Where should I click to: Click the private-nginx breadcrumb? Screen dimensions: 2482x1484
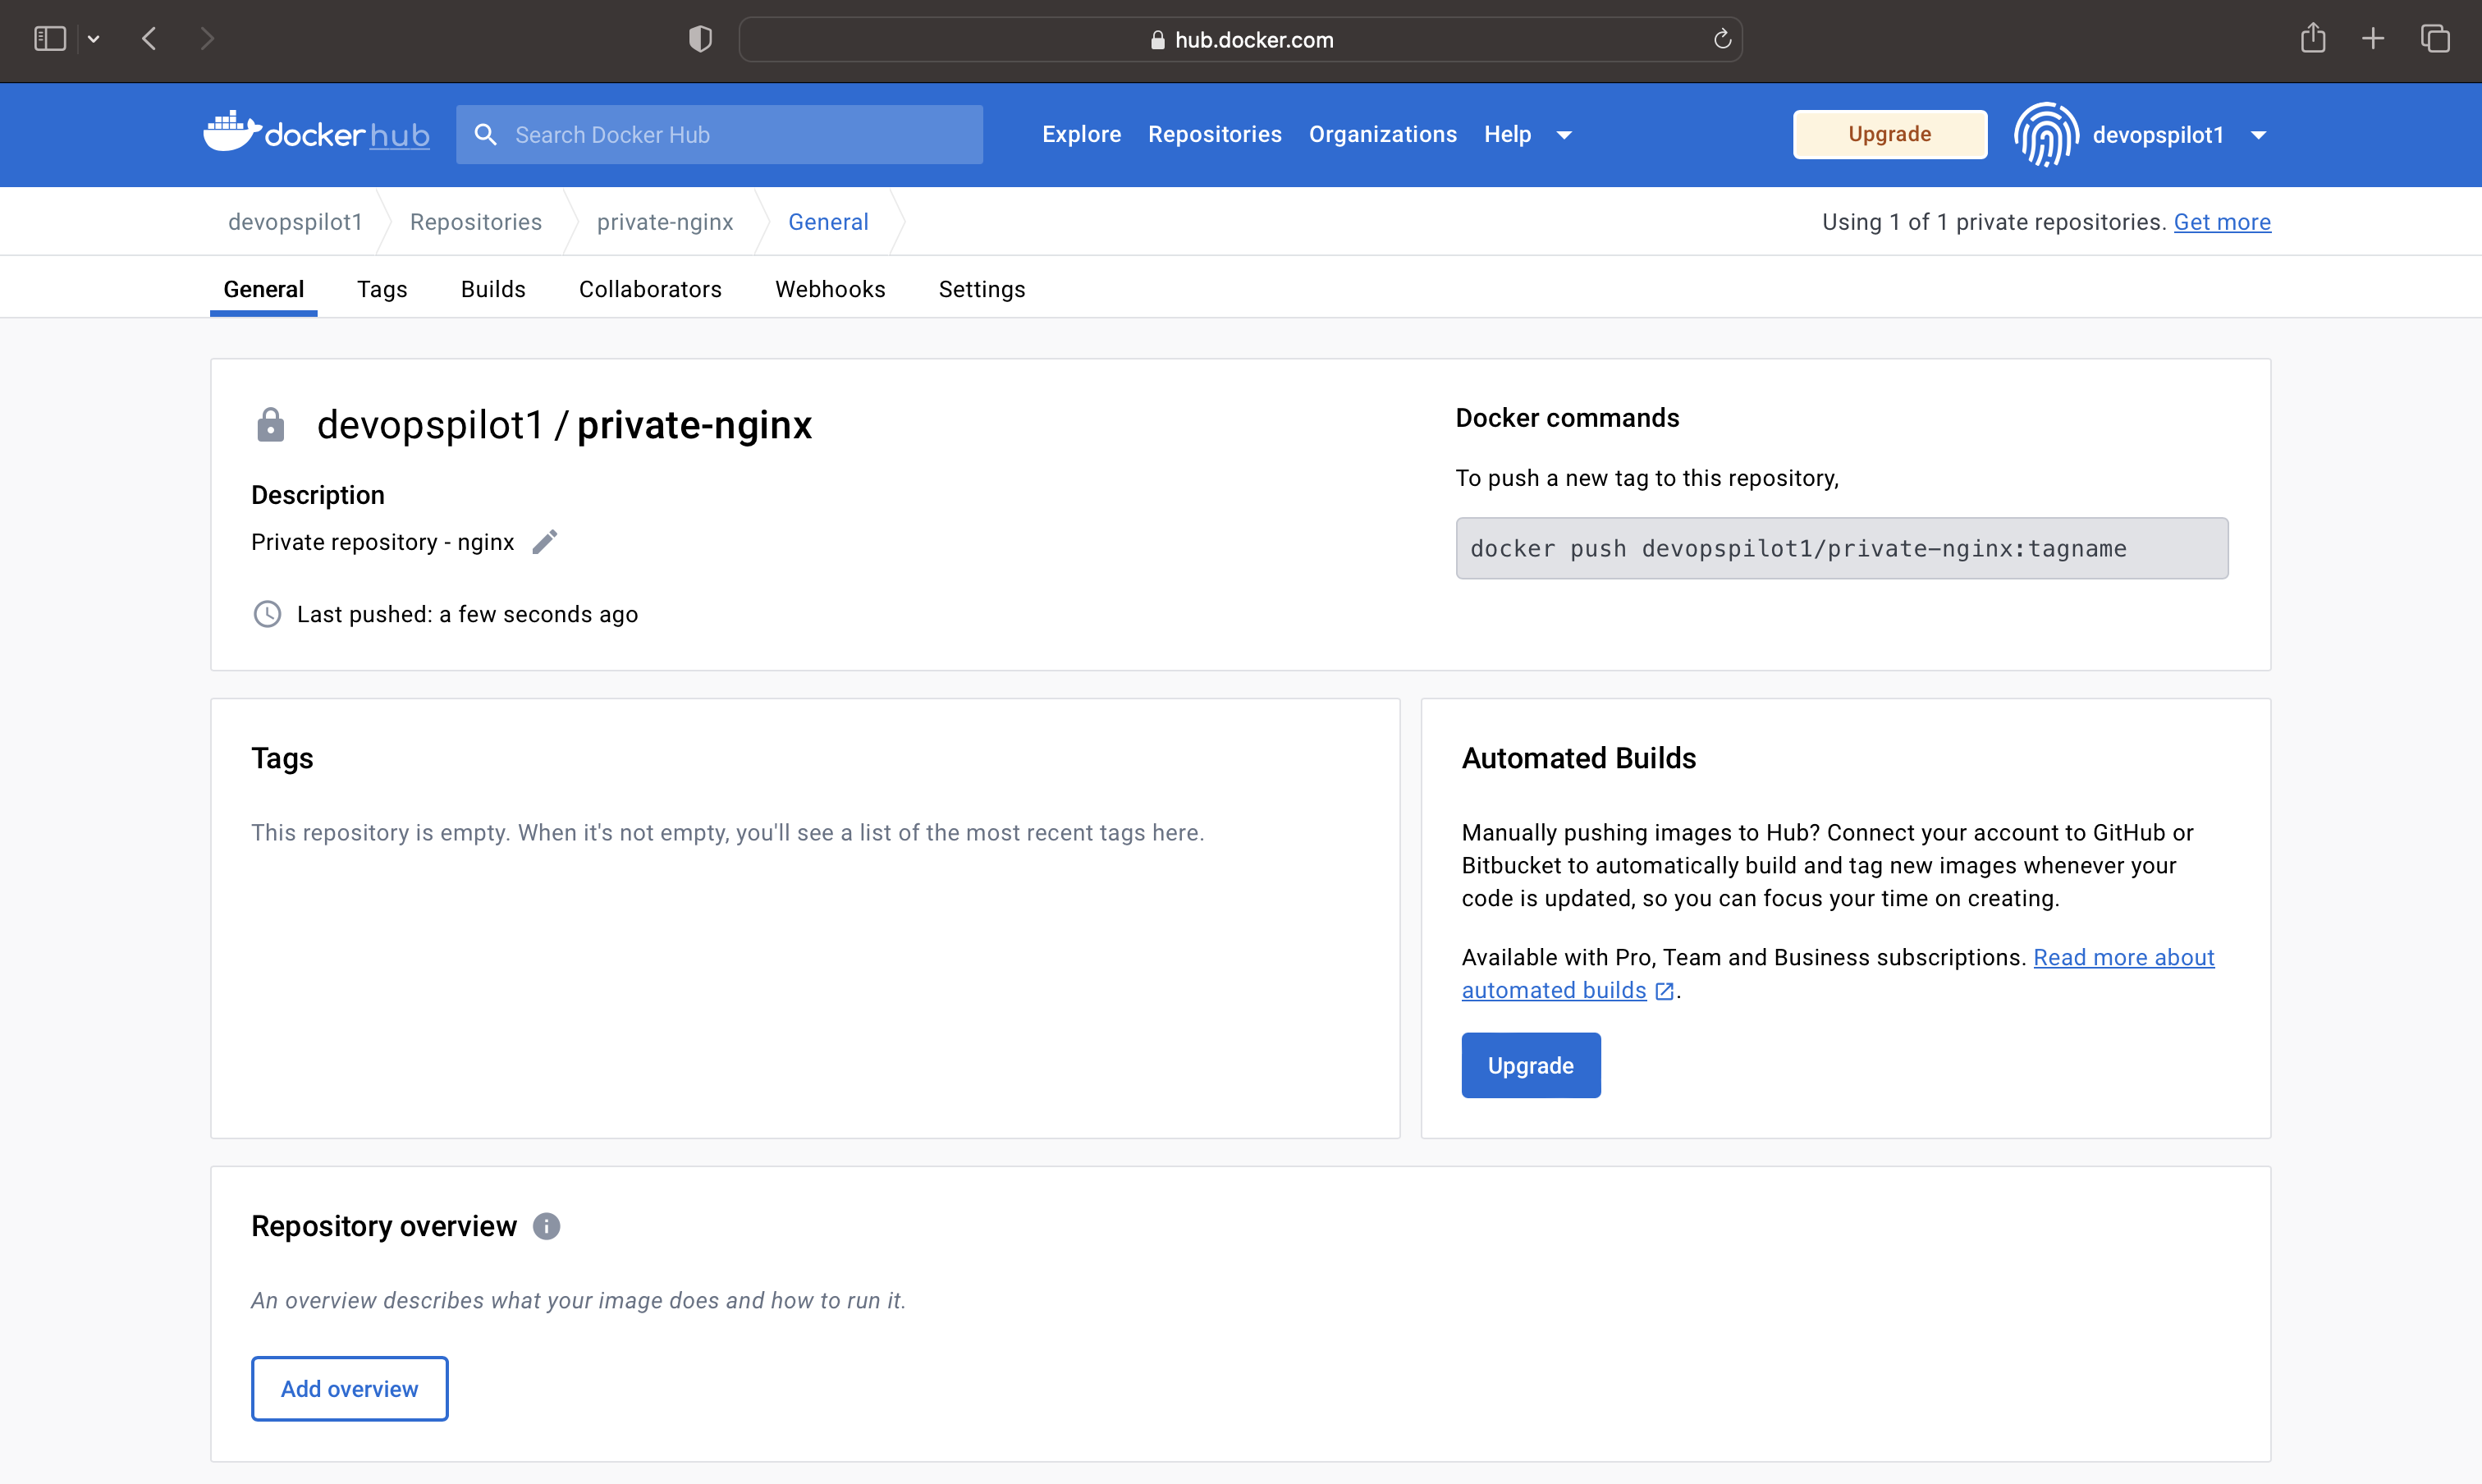click(x=665, y=222)
